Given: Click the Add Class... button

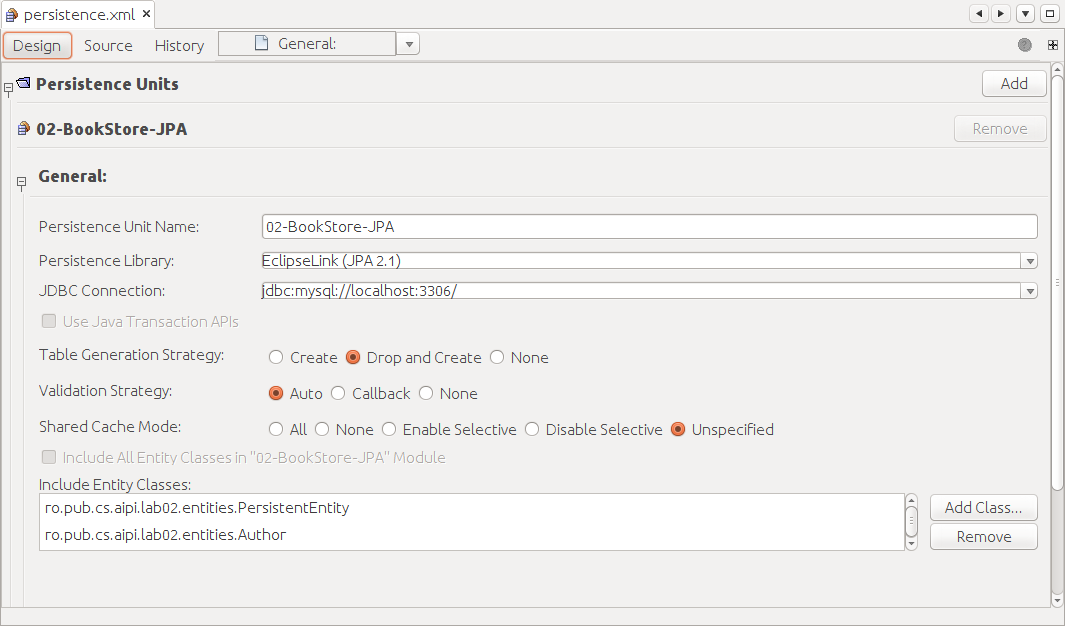Looking at the screenshot, I should 983,507.
